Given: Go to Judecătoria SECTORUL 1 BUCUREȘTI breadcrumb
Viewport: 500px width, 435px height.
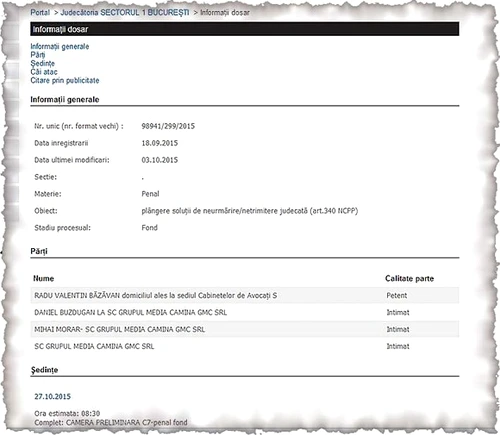Looking at the screenshot, I should 125,13.
